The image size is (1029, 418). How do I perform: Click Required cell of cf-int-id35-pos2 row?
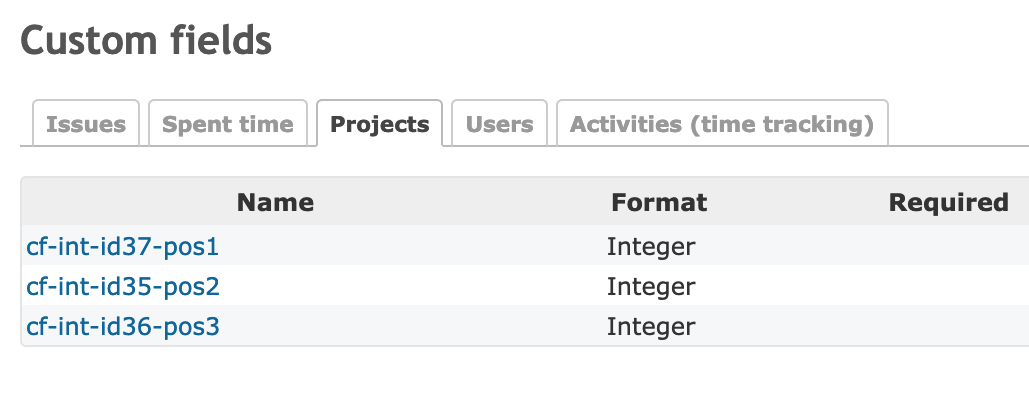(x=948, y=287)
